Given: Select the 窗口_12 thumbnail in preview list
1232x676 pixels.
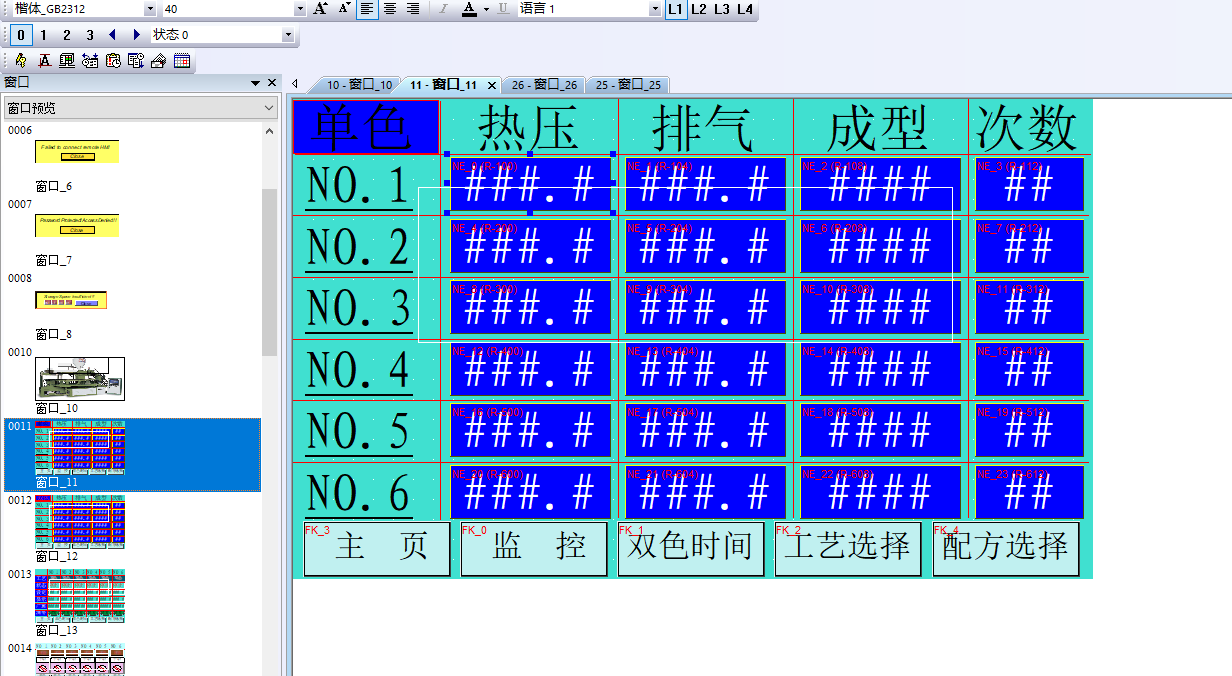Looking at the screenshot, I should coord(80,521).
